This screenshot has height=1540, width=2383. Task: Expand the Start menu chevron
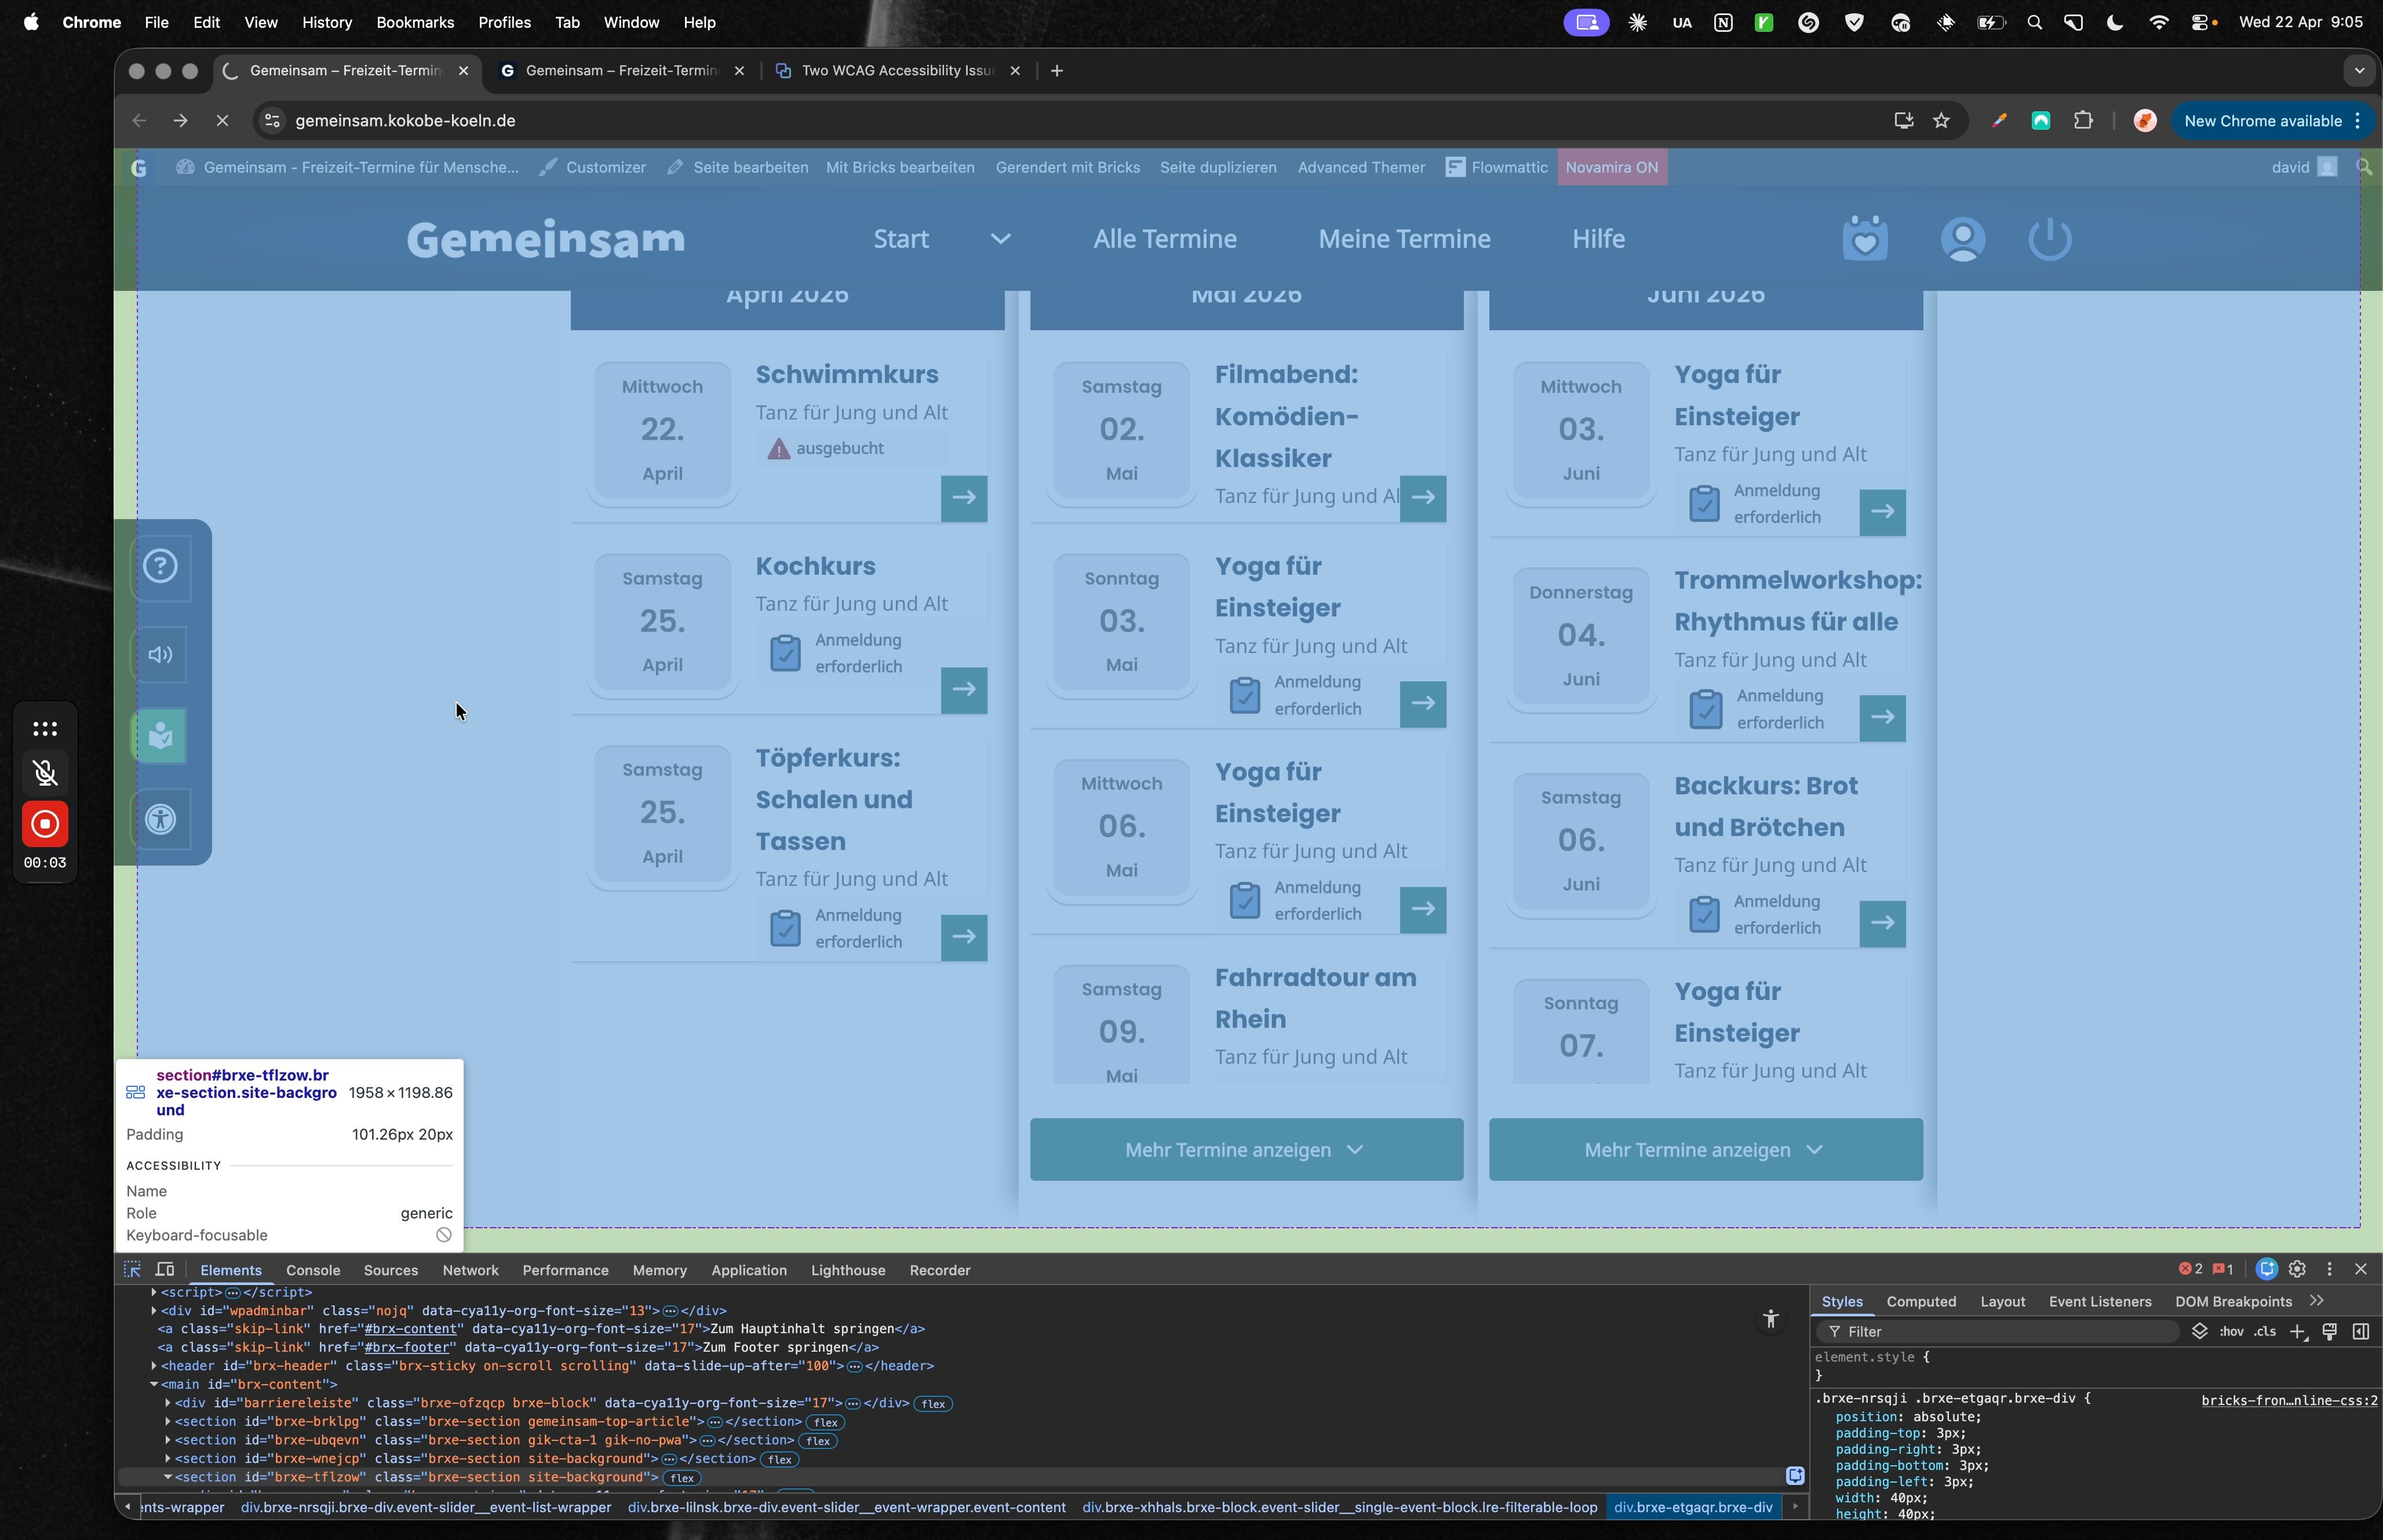pos(1000,239)
